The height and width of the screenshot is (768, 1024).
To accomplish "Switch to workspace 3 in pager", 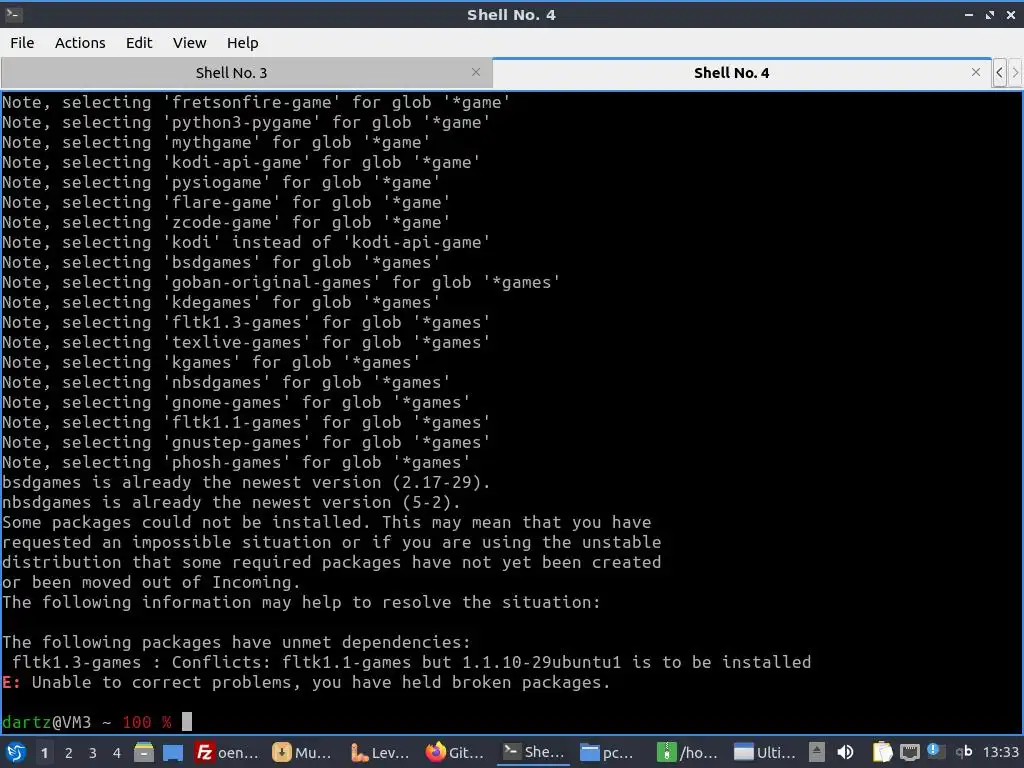I will click(x=93, y=753).
